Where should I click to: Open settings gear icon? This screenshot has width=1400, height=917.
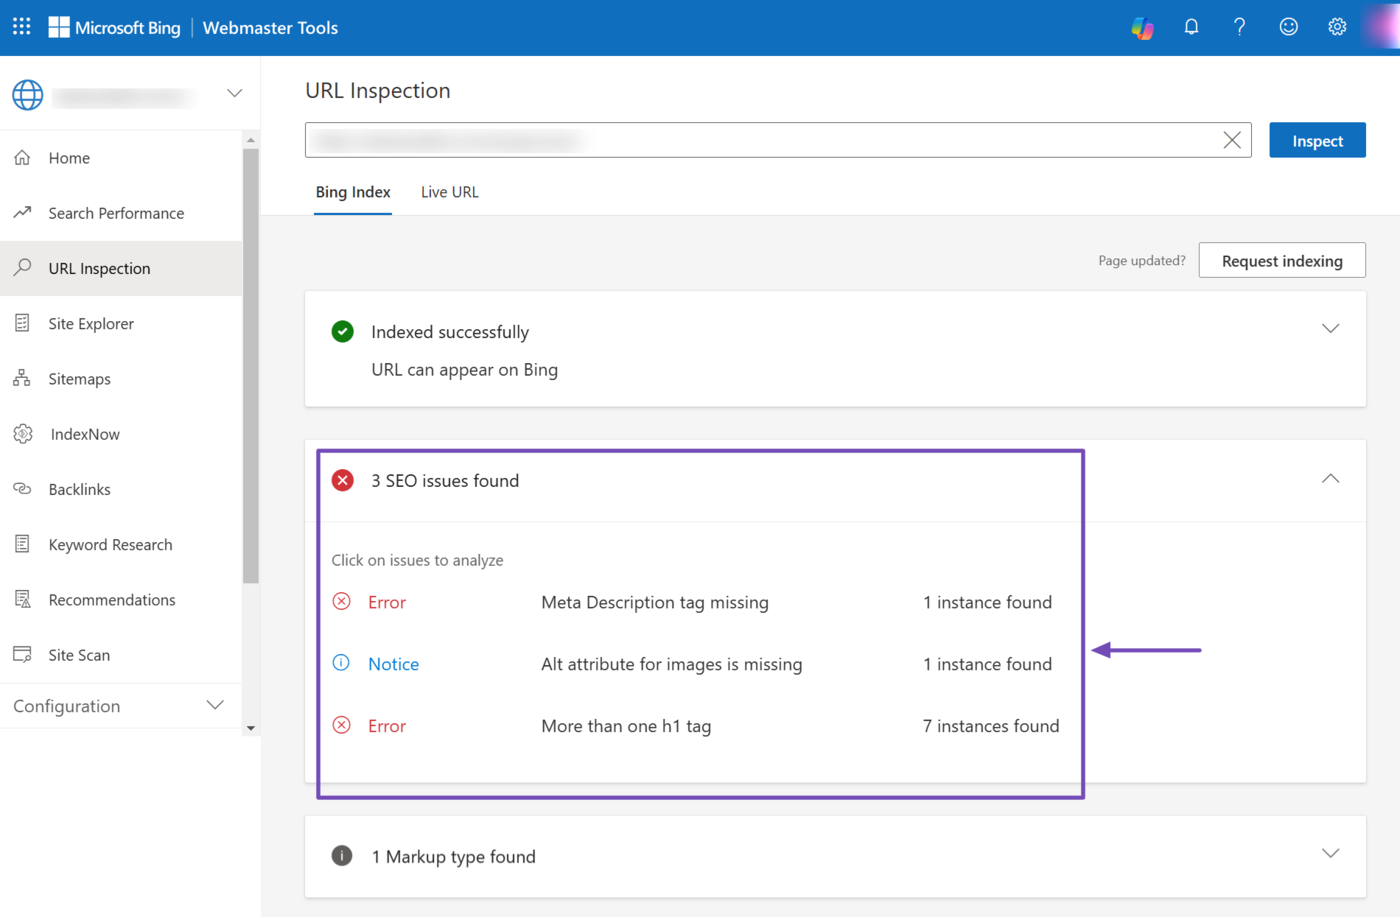[x=1337, y=27]
